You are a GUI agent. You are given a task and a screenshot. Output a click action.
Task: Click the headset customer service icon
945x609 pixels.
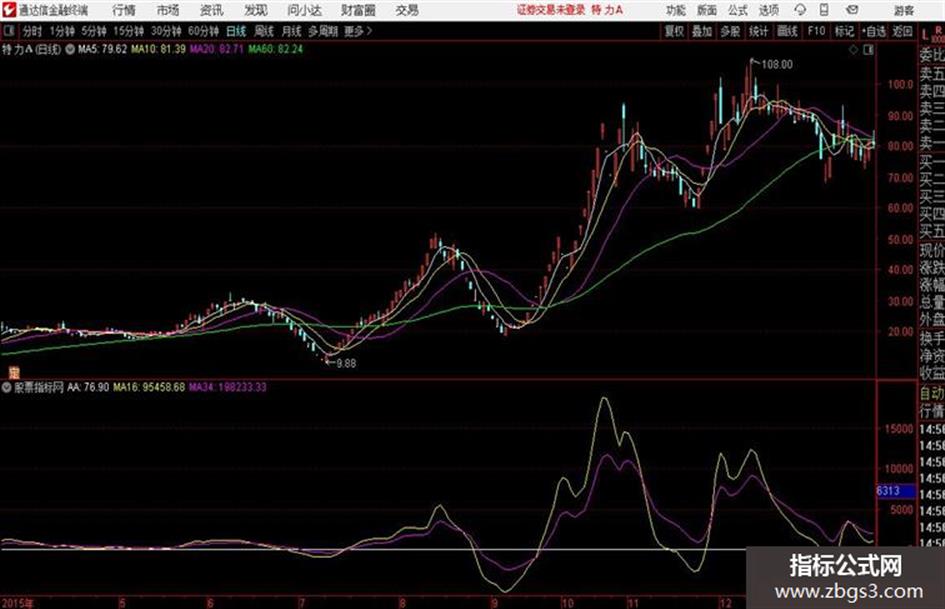click(800, 10)
